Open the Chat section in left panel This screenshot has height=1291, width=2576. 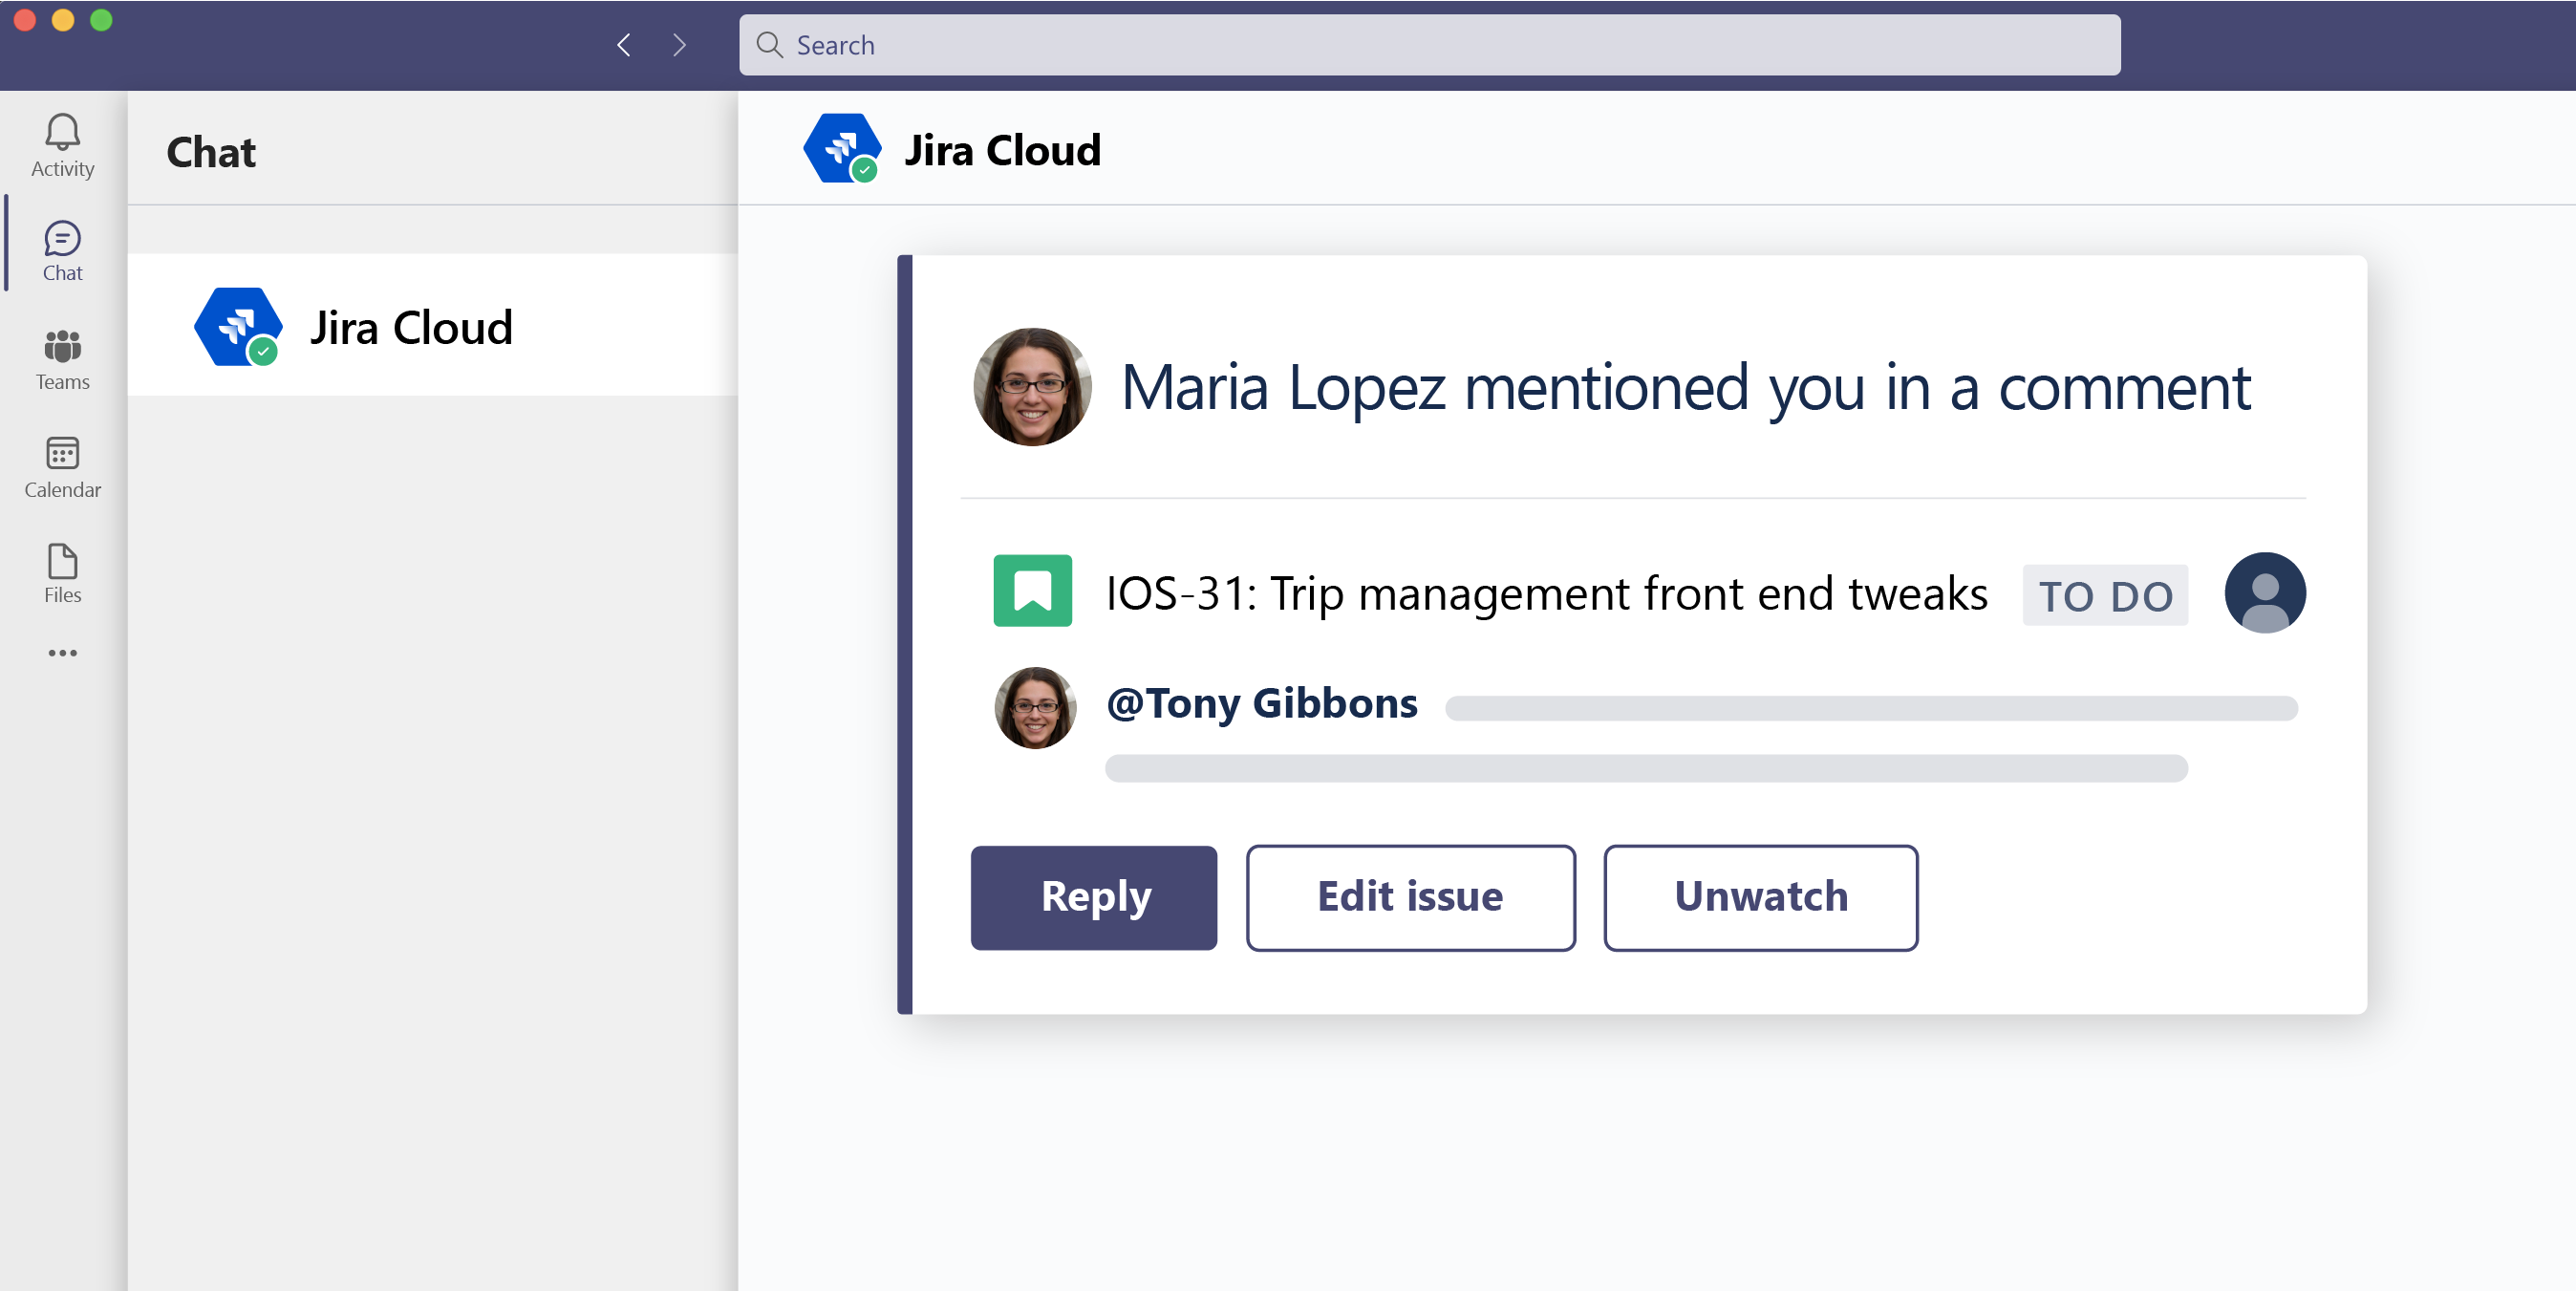coord(62,250)
